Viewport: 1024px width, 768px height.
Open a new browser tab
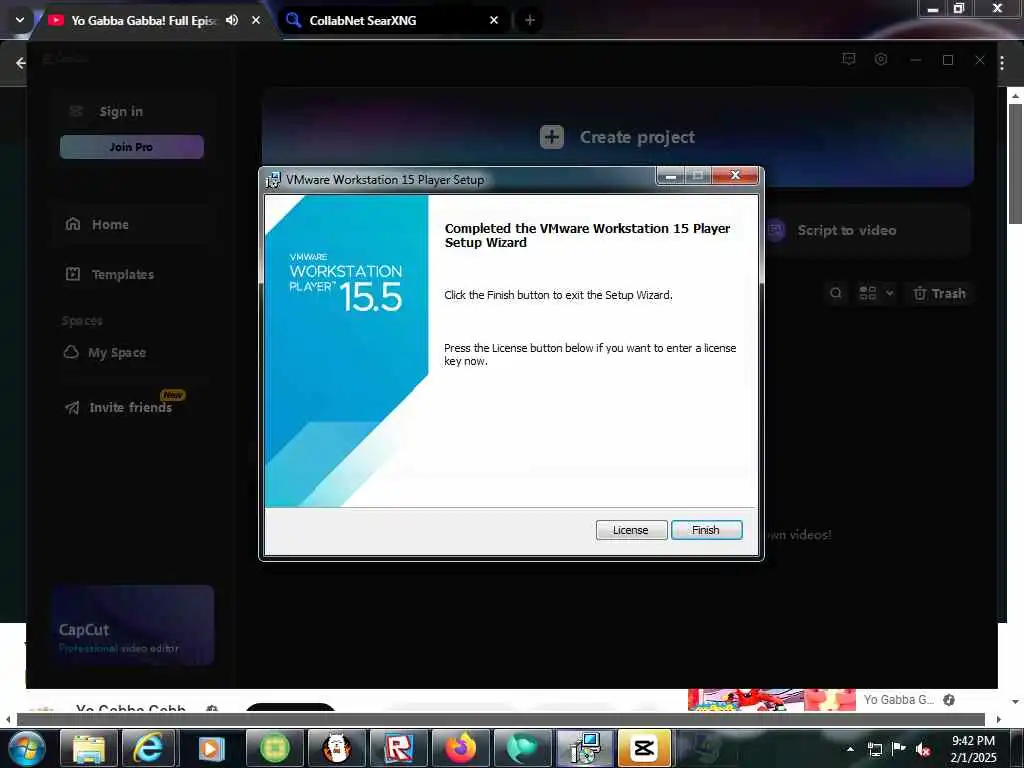530,20
